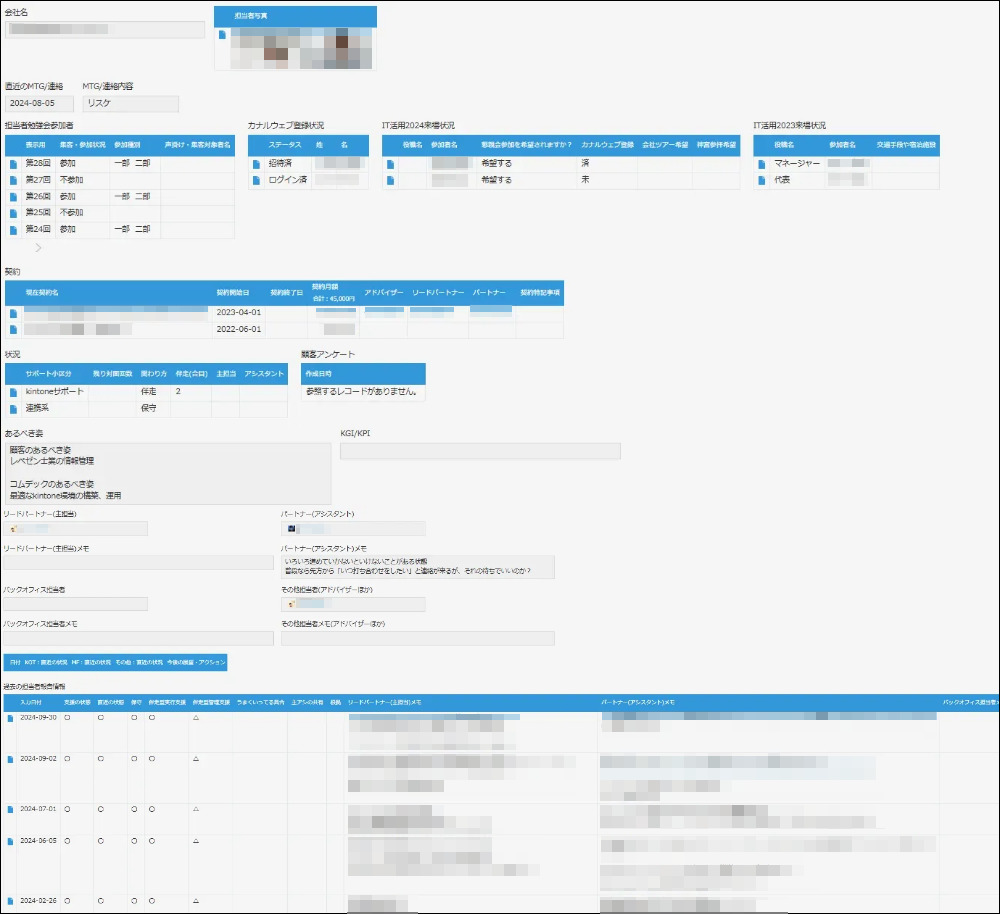Open report record icon for 2024-06-05
This screenshot has width=1000, height=914.
[10, 841]
